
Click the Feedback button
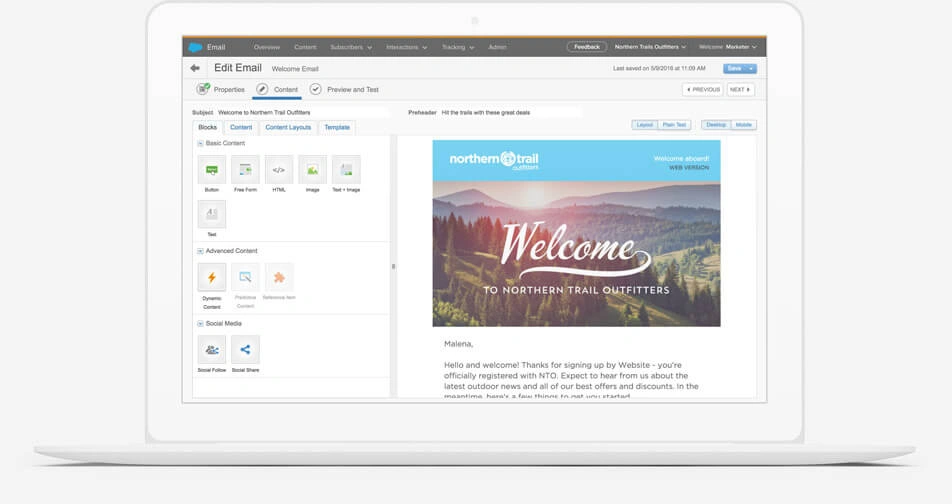pos(586,47)
